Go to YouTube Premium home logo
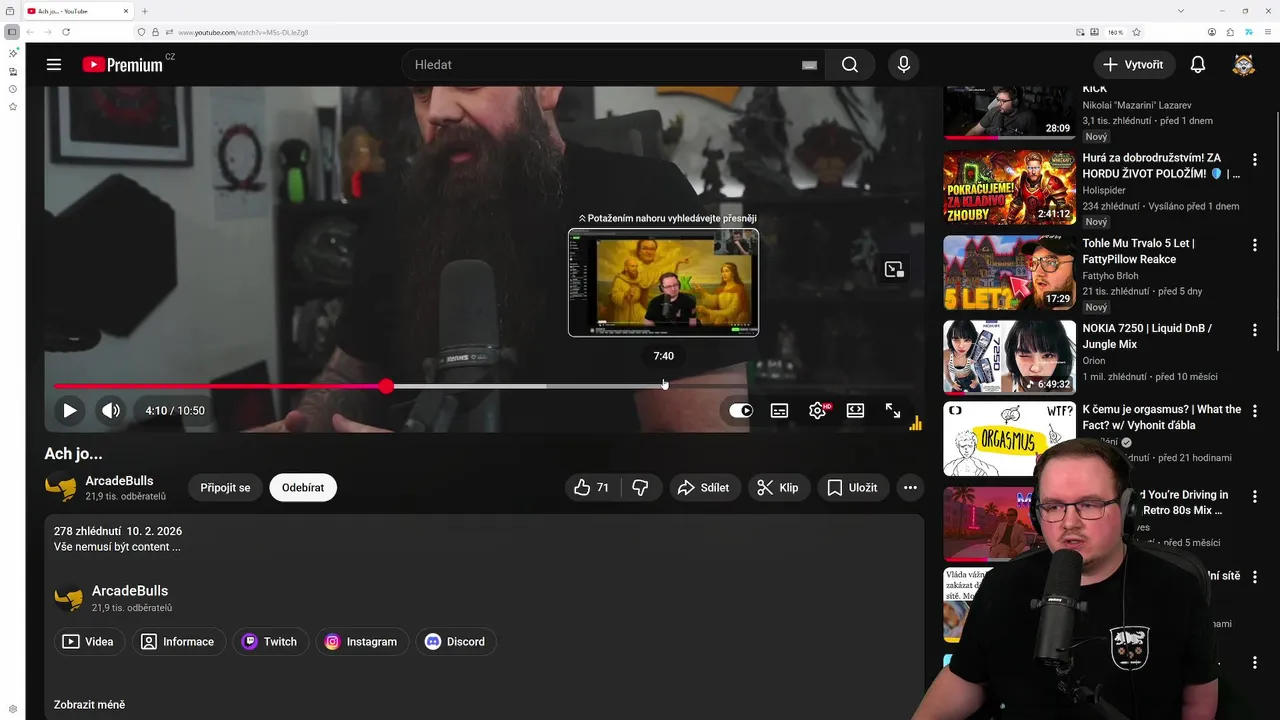Image resolution: width=1280 pixels, height=720 pixels. (x=122, y=65)
